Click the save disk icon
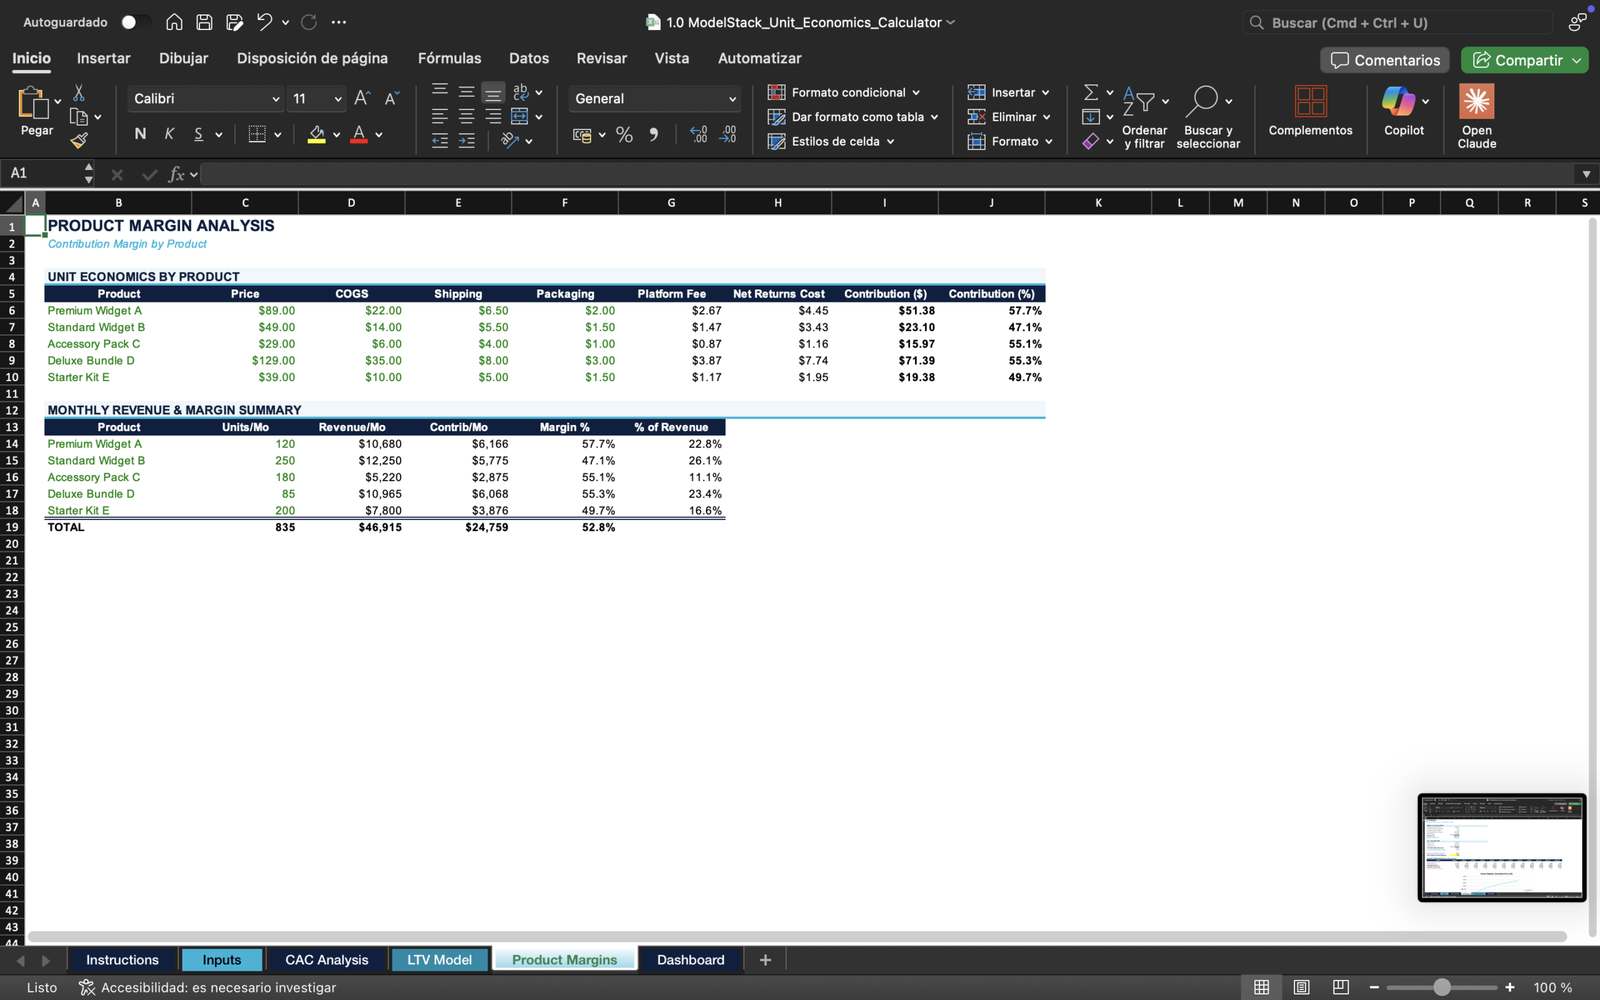1600x1000 pixels. point(204,22)
